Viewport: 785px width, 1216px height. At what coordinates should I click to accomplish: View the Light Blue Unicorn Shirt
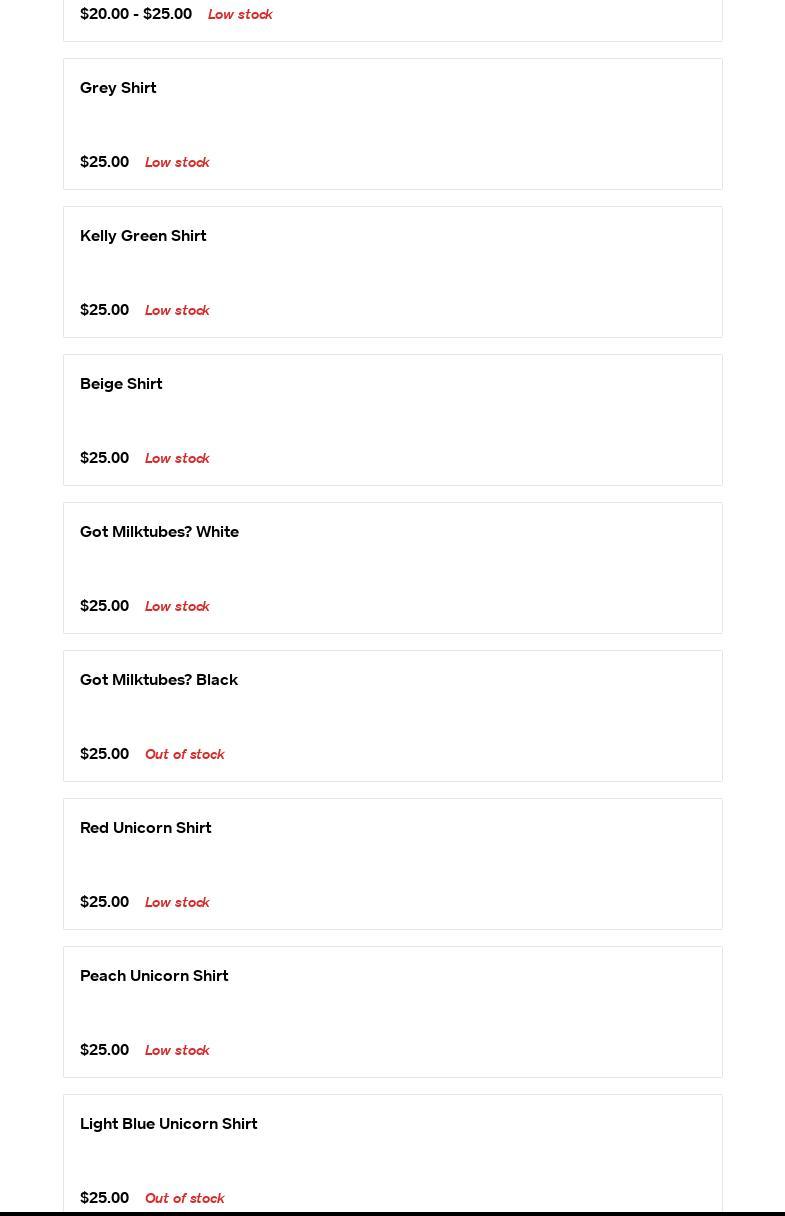click(x=168, y=1124)
